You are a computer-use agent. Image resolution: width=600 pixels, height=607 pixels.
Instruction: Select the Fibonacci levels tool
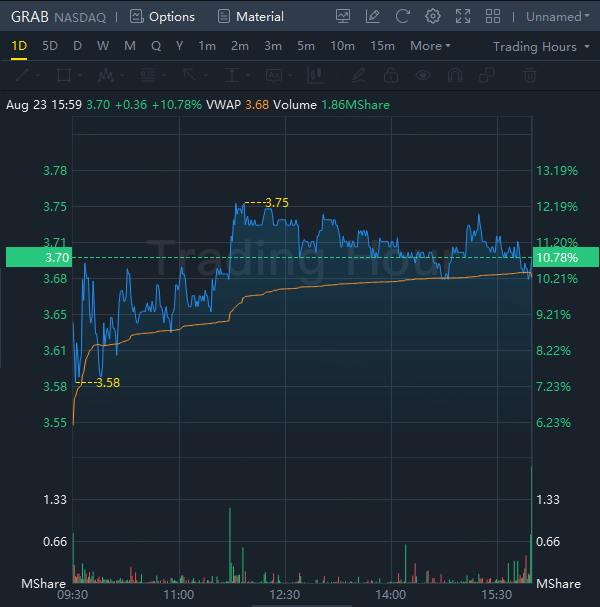pyautogui.click(x=148, y=75)
